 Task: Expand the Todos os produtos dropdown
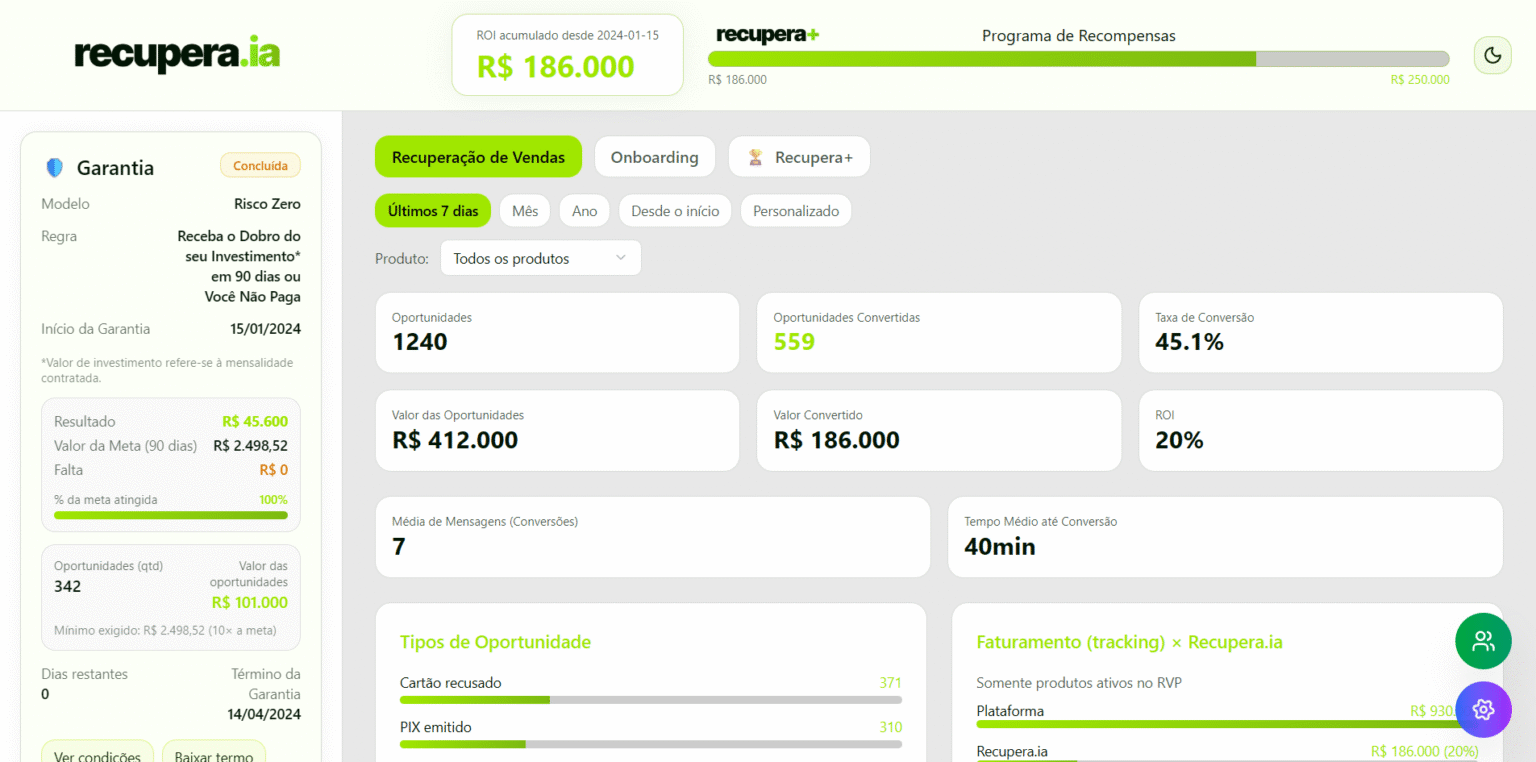coord(540,258)
